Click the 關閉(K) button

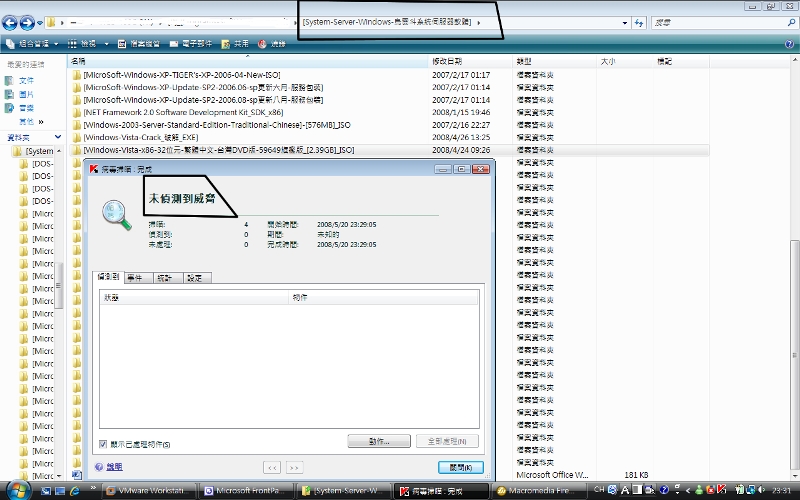tap(461, 467)
